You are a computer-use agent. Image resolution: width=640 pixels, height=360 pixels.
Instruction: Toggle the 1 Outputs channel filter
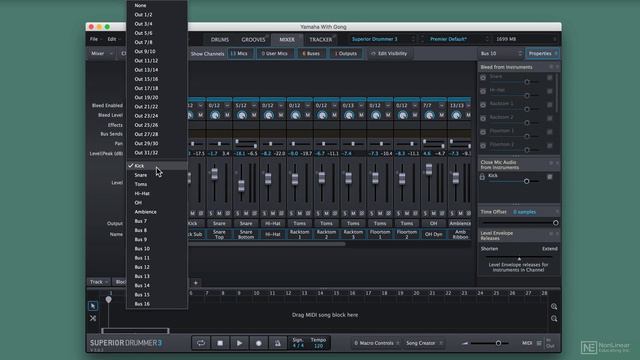346,53
